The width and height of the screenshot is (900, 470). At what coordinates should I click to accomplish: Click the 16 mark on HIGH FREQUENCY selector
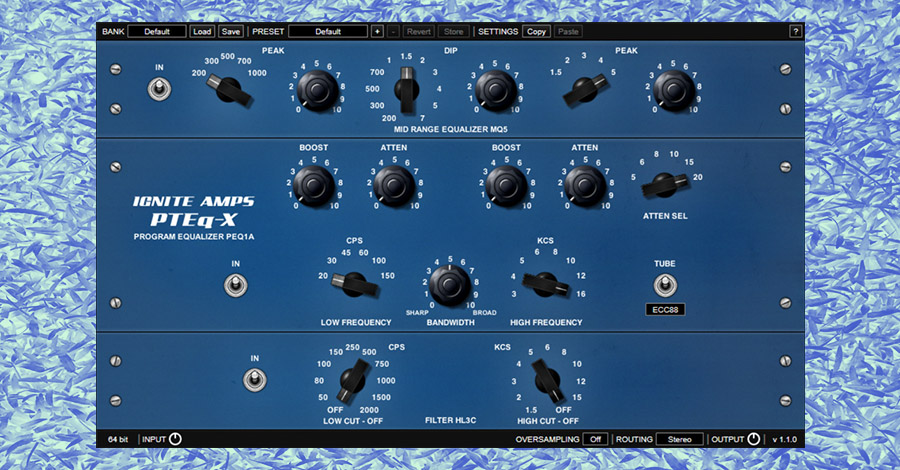point(581,294)
